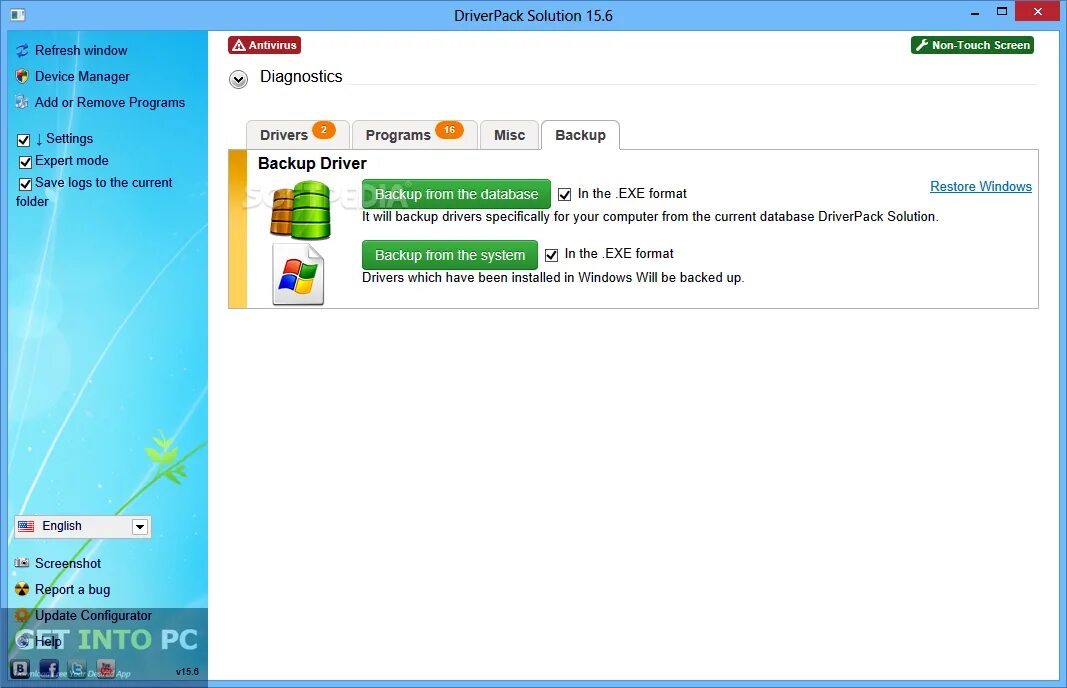Click the Report a bug radiation icon

pyautogui.click(x=21, y=589)
